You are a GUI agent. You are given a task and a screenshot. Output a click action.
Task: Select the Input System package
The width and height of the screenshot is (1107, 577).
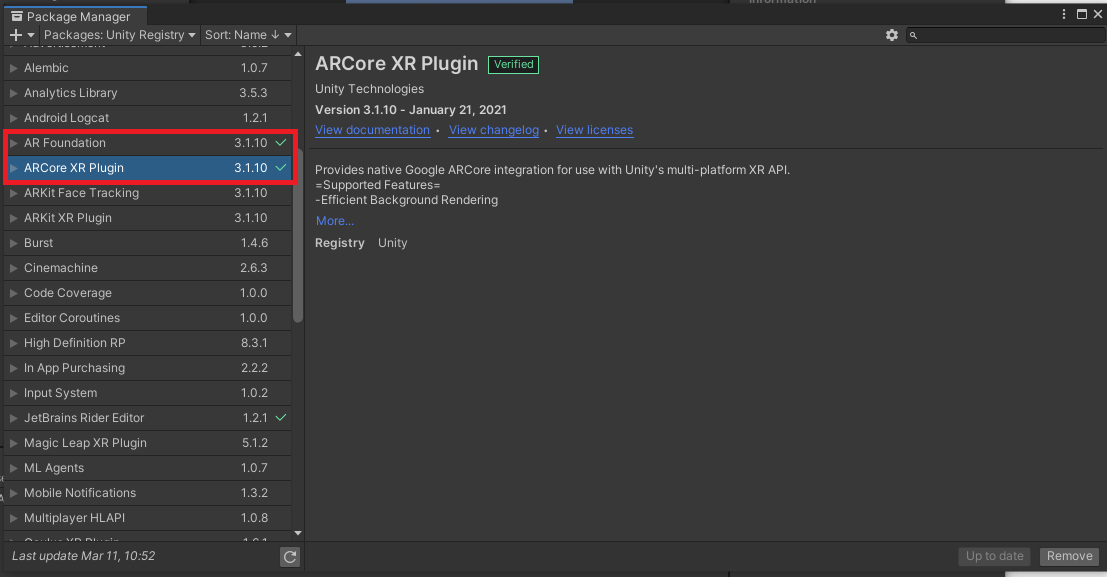[148, 393]
